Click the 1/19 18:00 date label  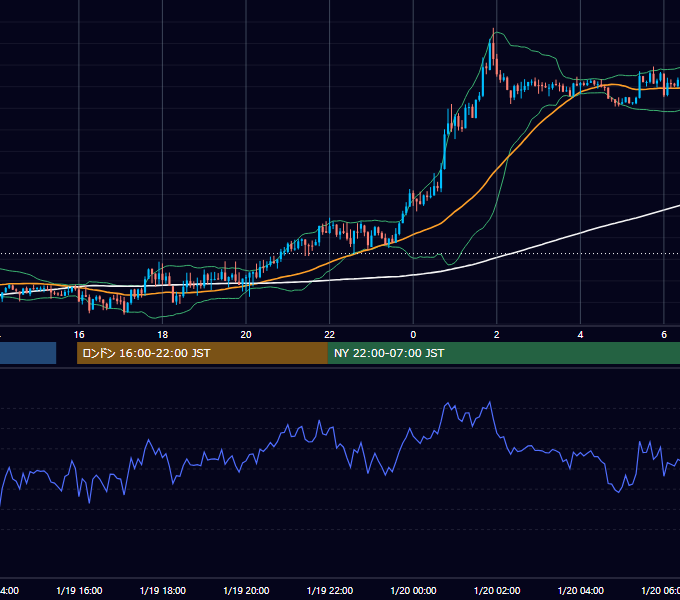pyautogui.click(x=163, y=591)
